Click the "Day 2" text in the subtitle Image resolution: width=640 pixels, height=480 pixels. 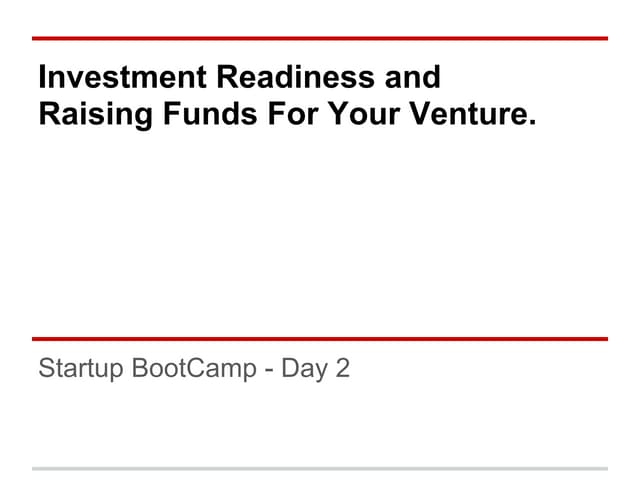coord(315,369)
